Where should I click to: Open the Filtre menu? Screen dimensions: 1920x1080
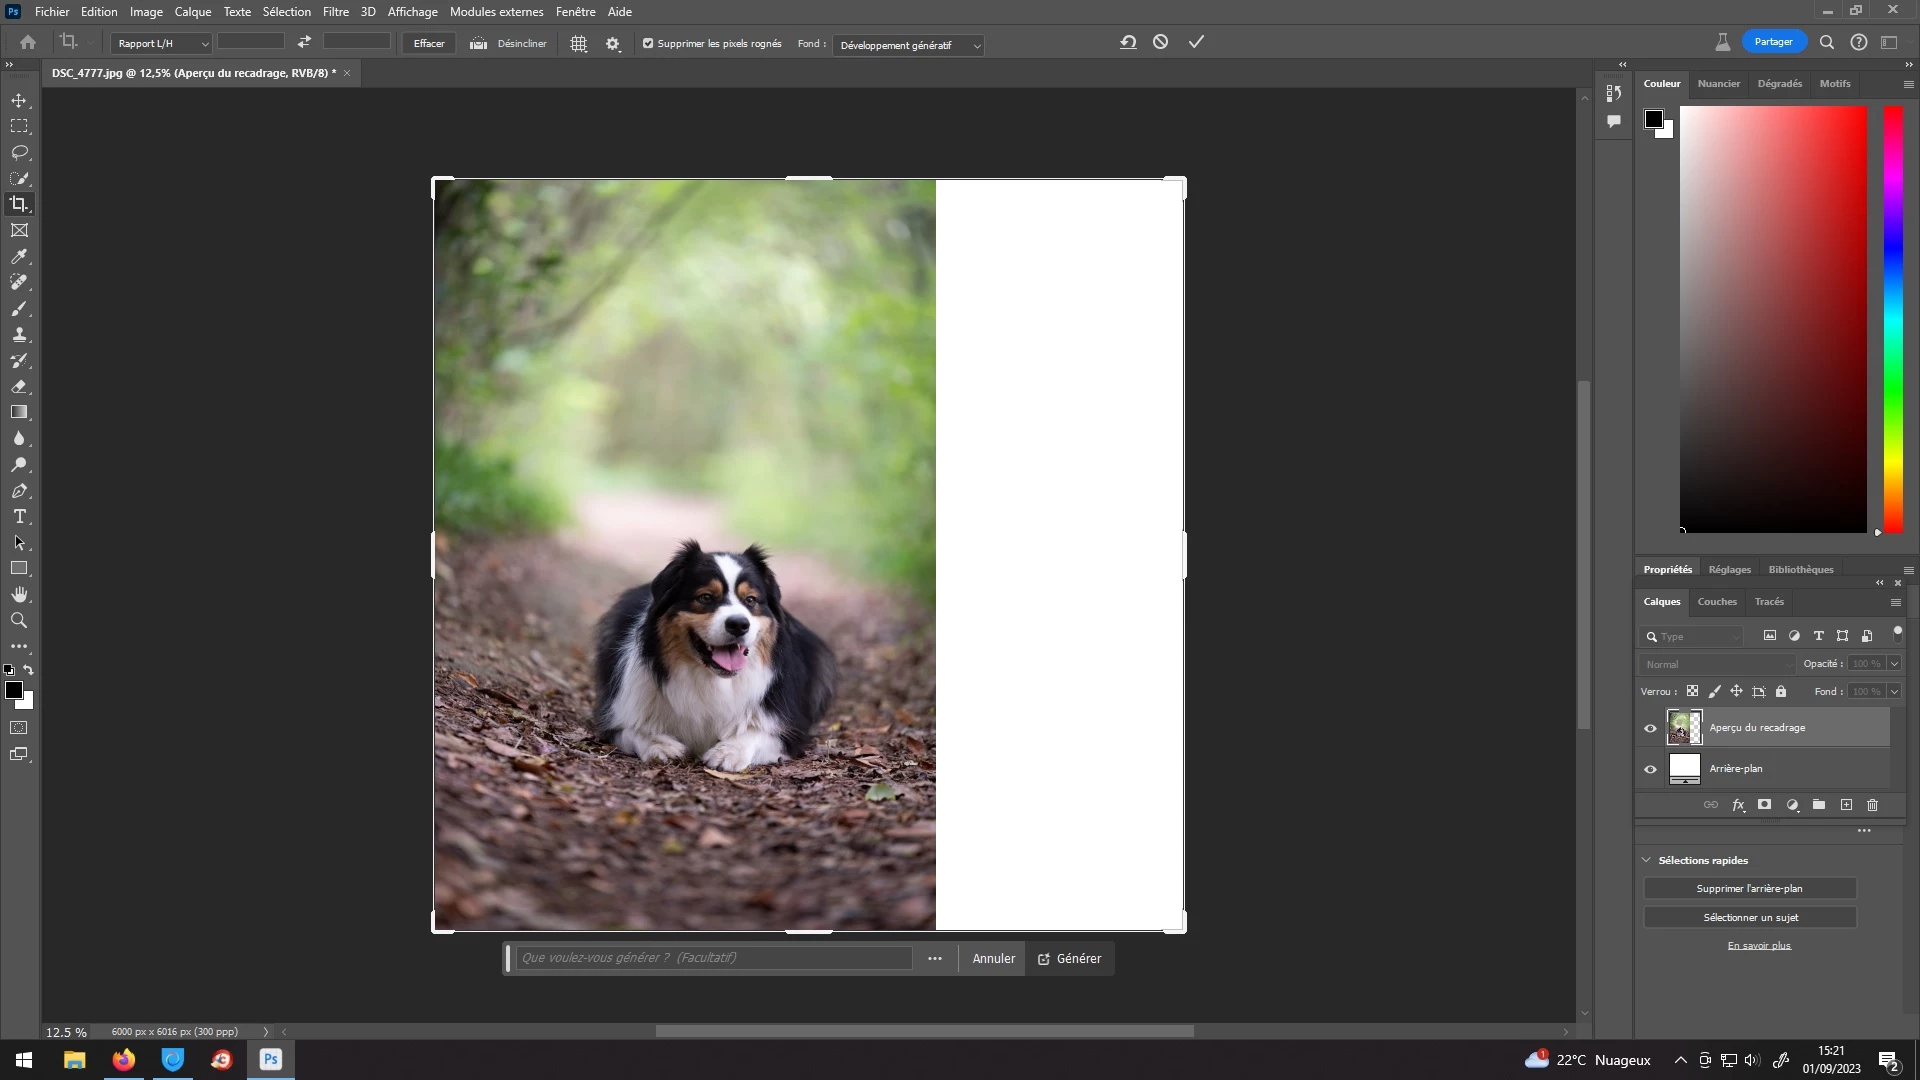coord(335,12)
